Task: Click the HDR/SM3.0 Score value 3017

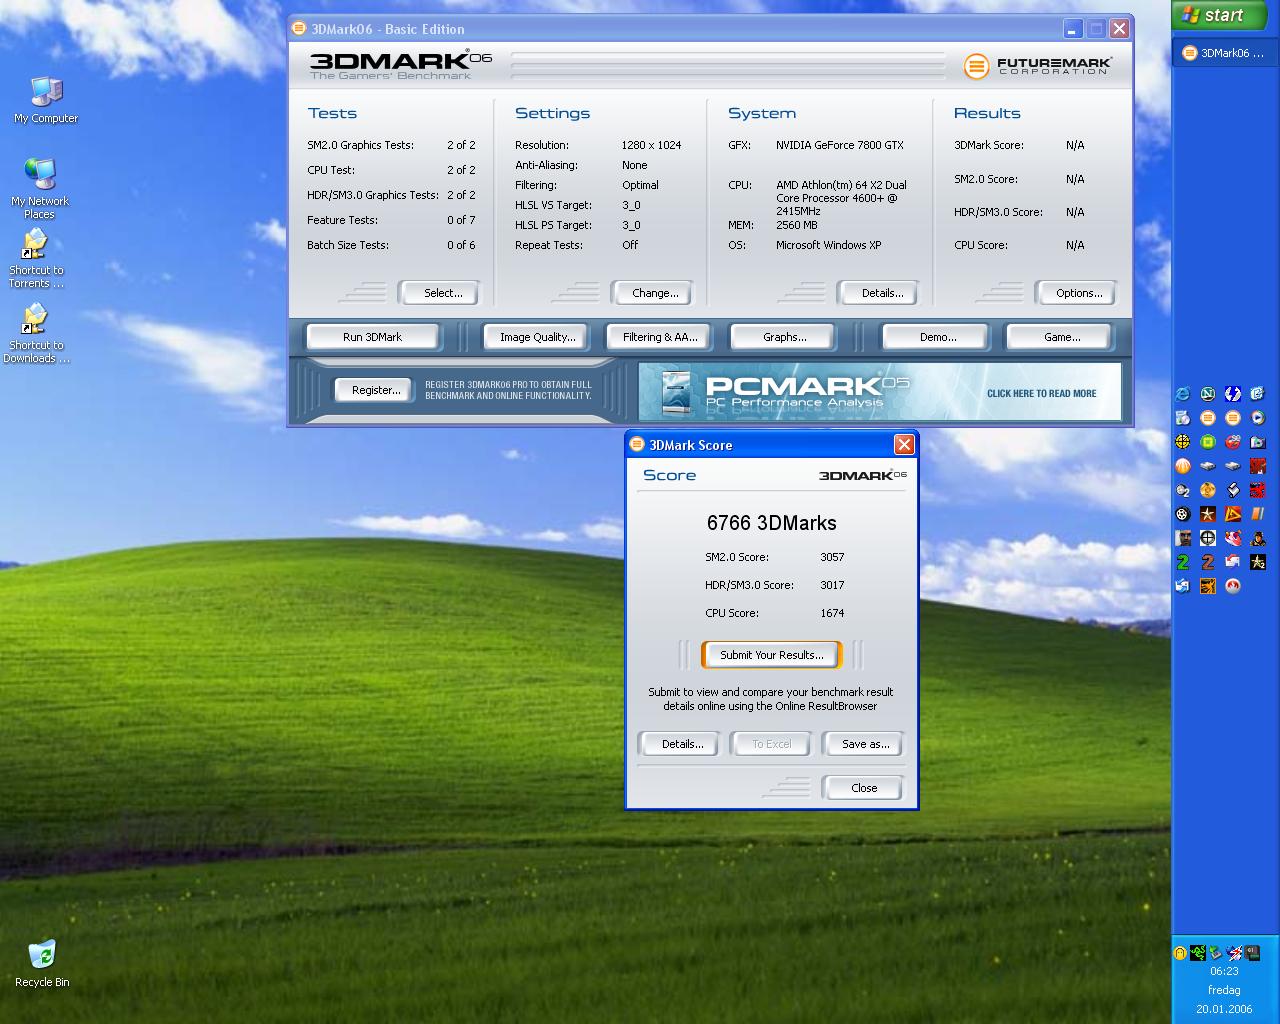Action: click(x=832, y=585)
